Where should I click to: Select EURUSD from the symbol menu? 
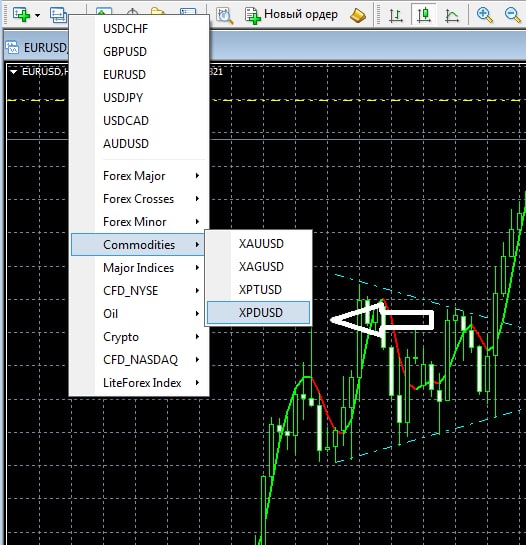coord(139,74)
